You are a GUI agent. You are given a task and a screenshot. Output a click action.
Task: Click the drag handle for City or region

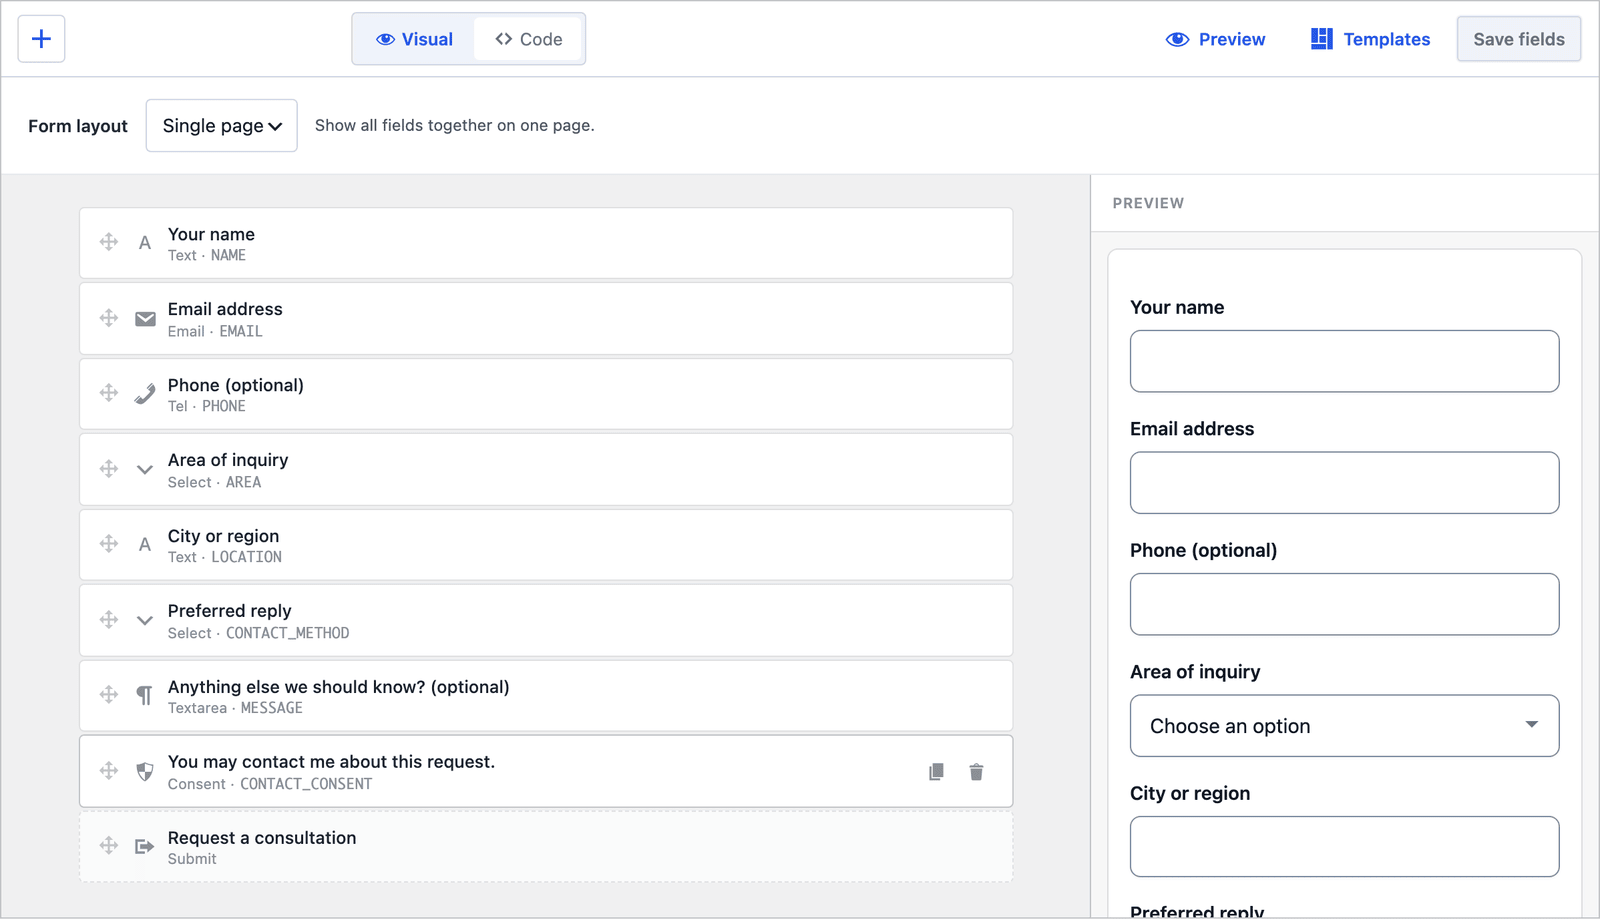(x=109, y=544)
